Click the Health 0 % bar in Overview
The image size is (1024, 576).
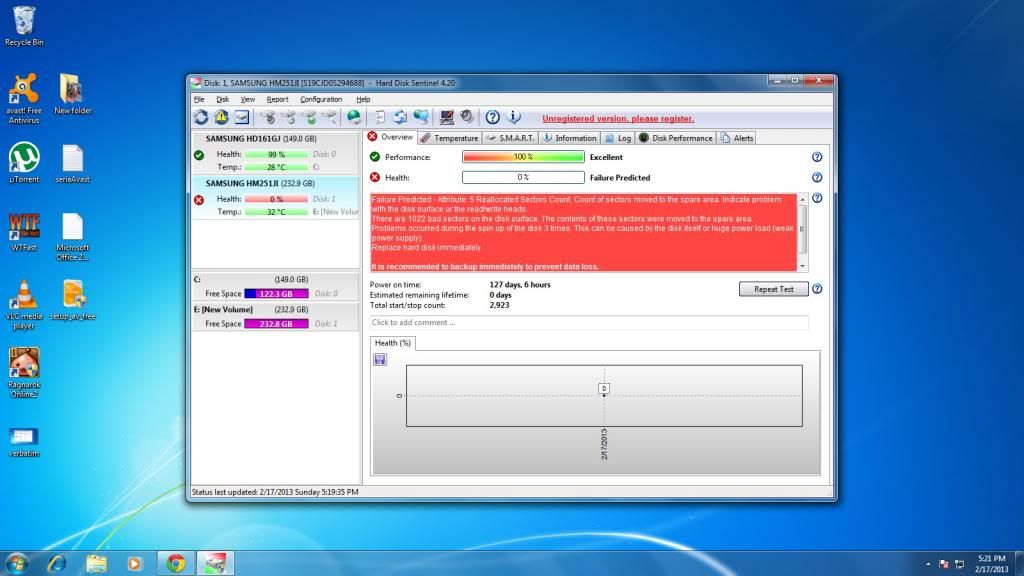pyautogui.click(x=523, y=177)
